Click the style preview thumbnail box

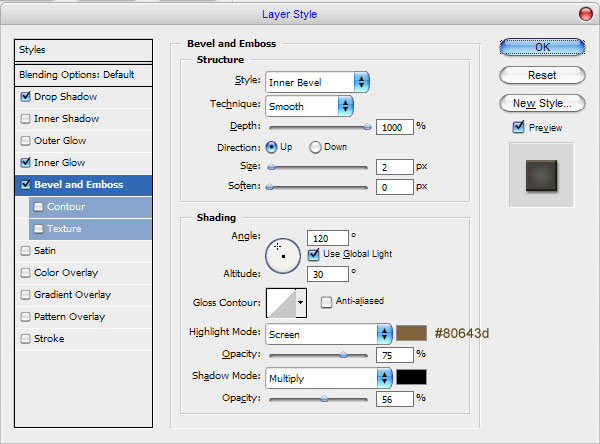pos(541,175)
